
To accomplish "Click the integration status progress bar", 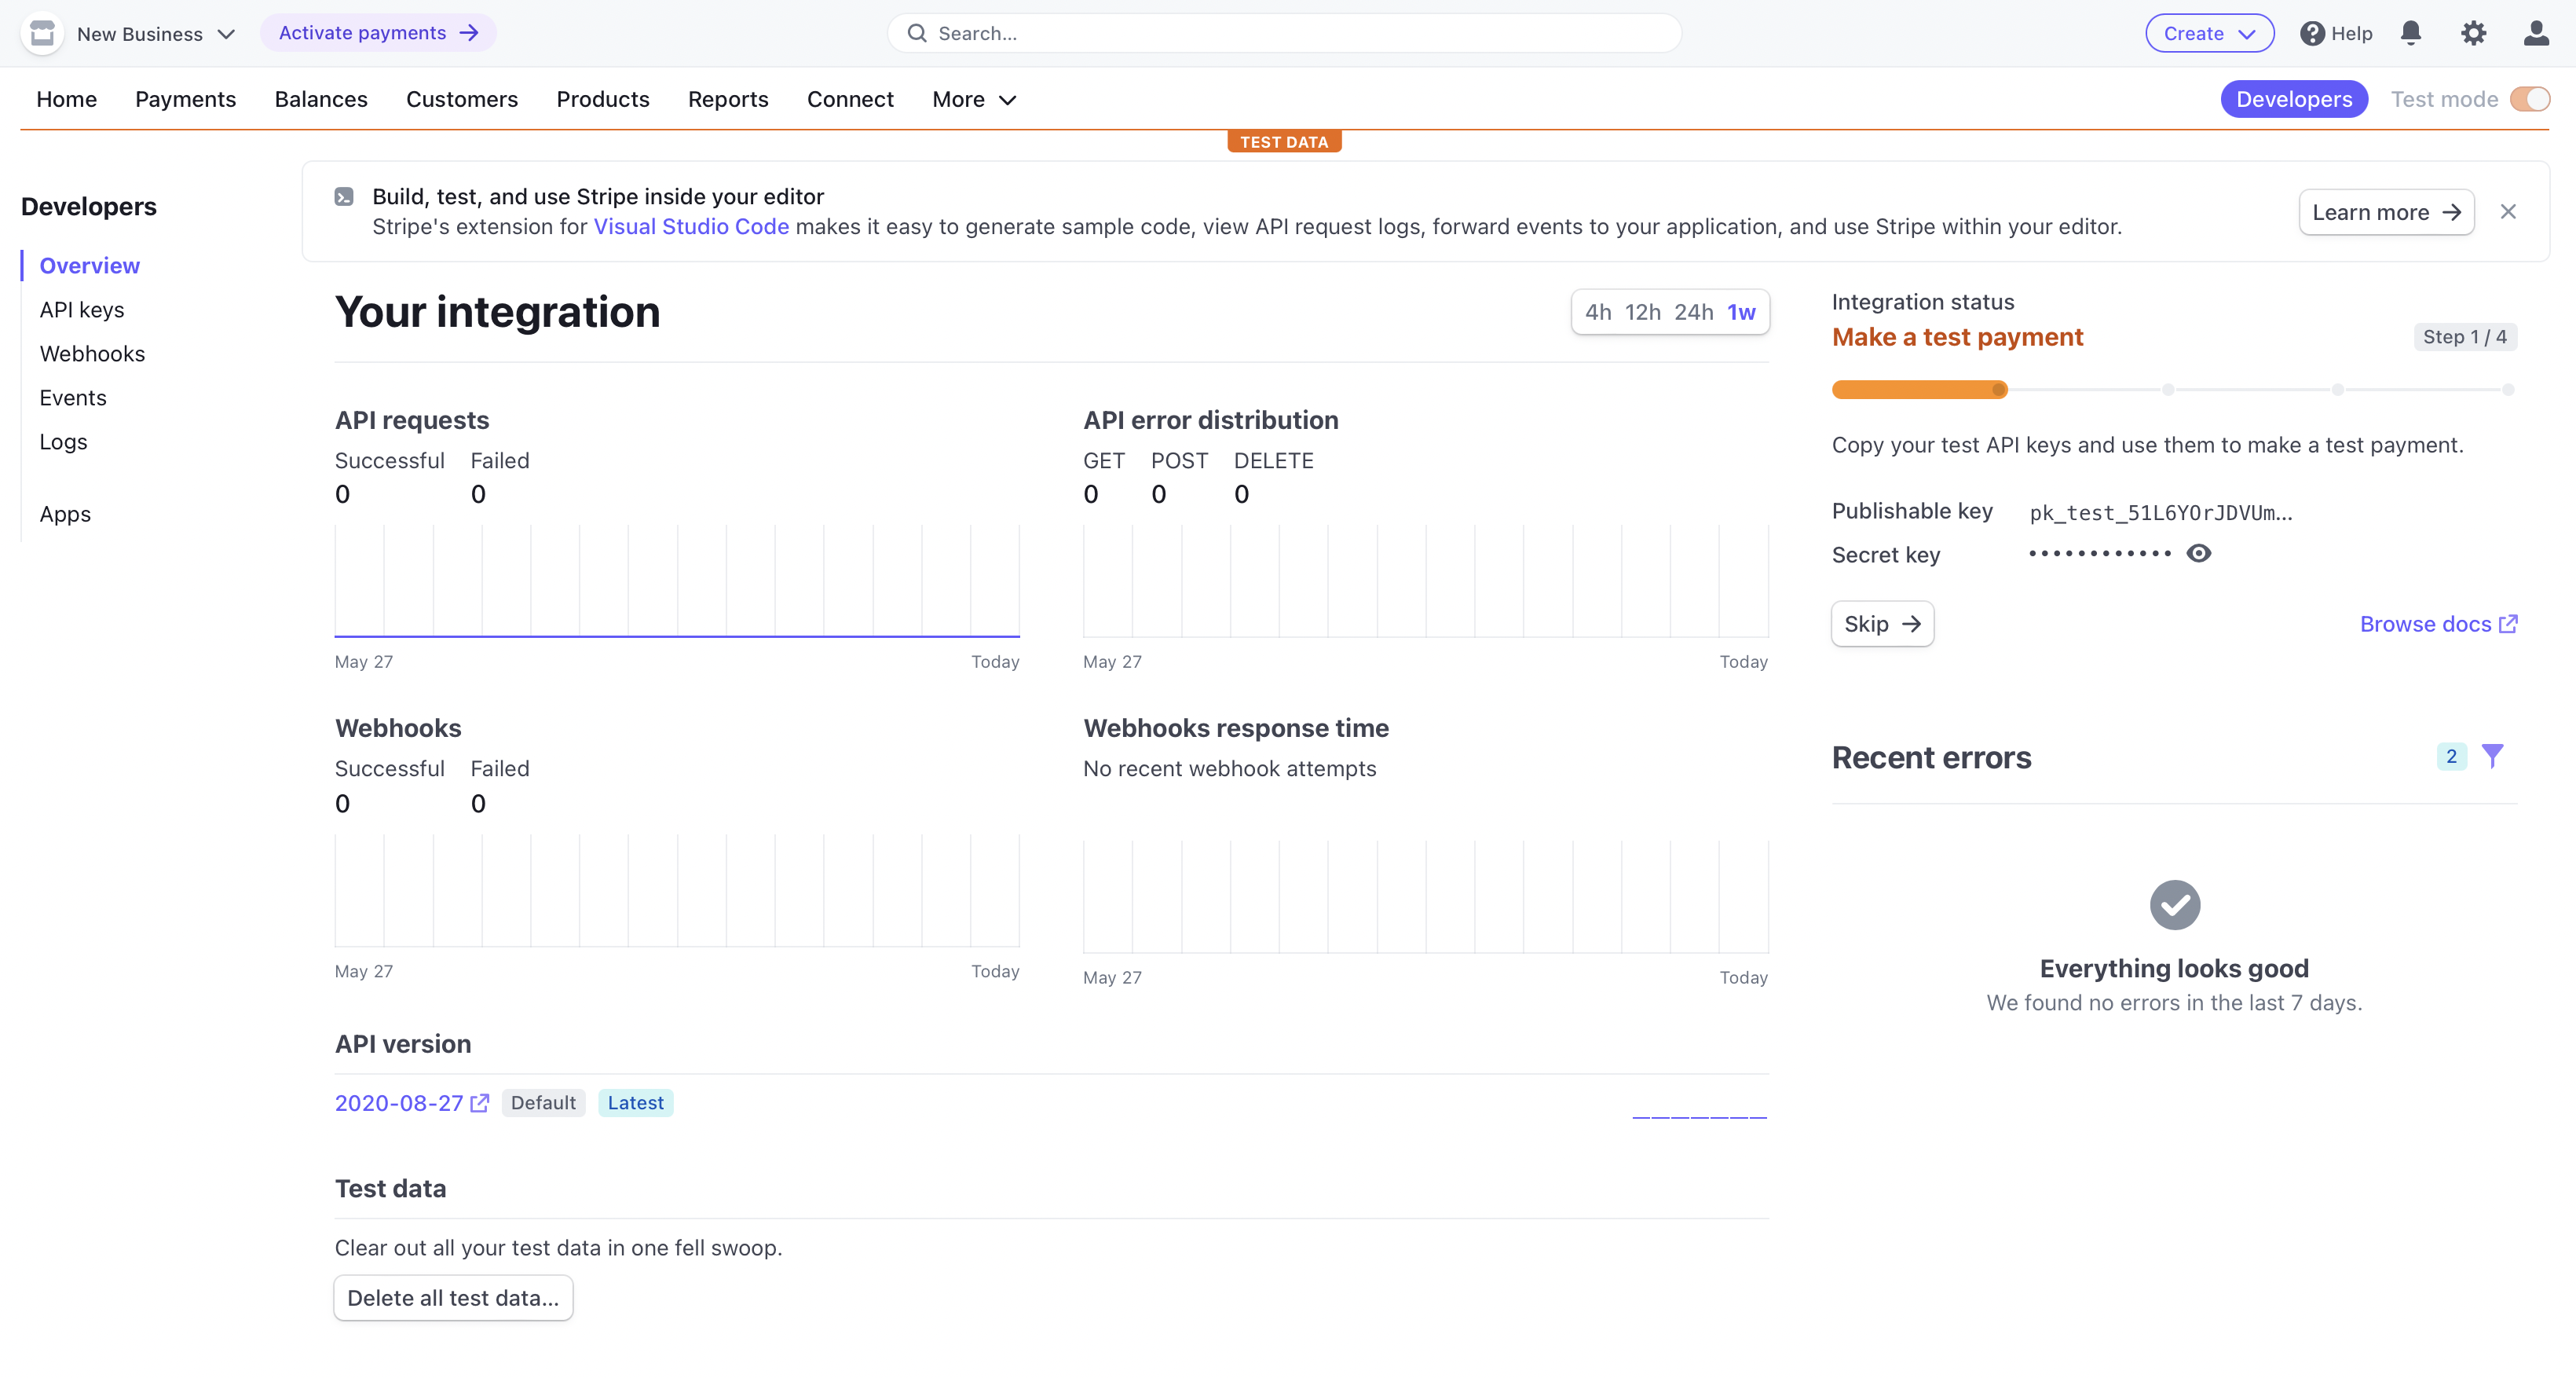I will click(x=2172, y=389).
